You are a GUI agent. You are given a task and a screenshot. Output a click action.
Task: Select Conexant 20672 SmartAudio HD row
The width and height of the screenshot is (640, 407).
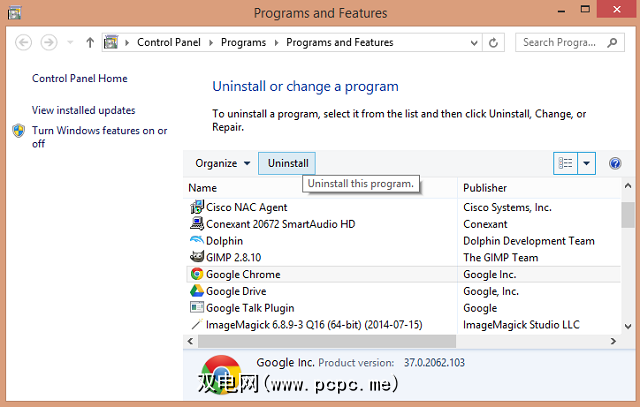(x=403, y=224)
